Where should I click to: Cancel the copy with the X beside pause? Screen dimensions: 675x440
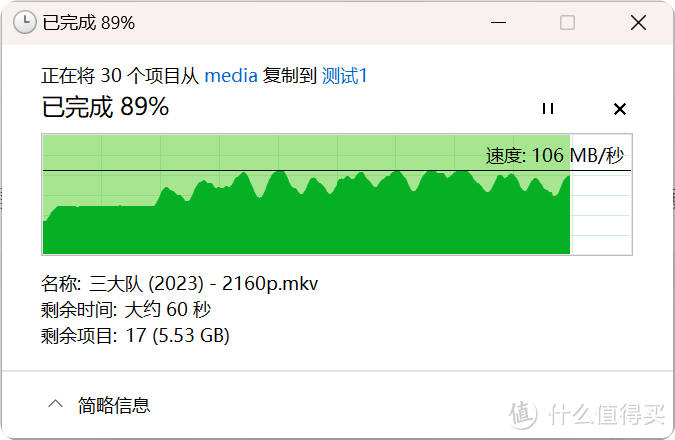tap(619, 108)
